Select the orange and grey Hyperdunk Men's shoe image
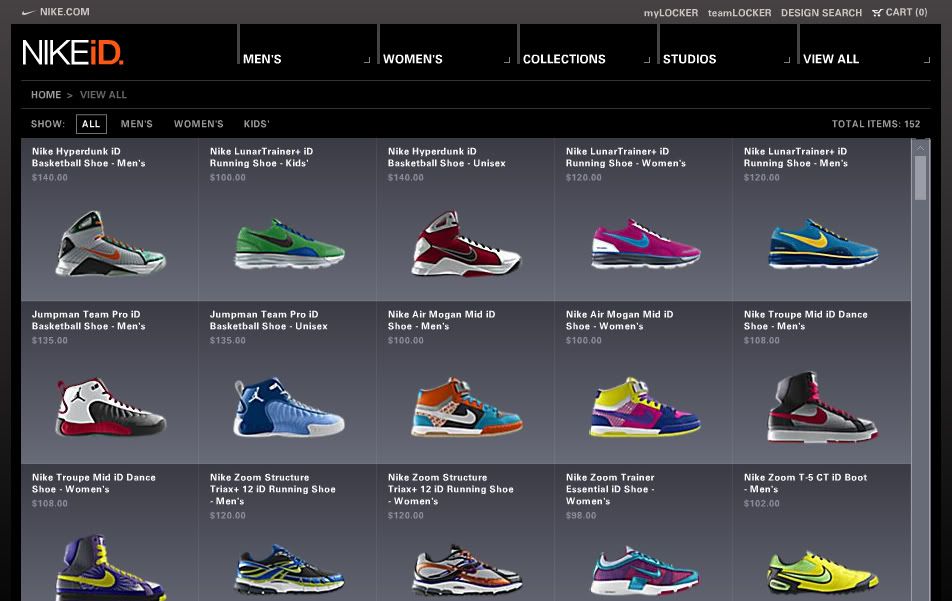The image size is (952, 601). tap(110, 243)
